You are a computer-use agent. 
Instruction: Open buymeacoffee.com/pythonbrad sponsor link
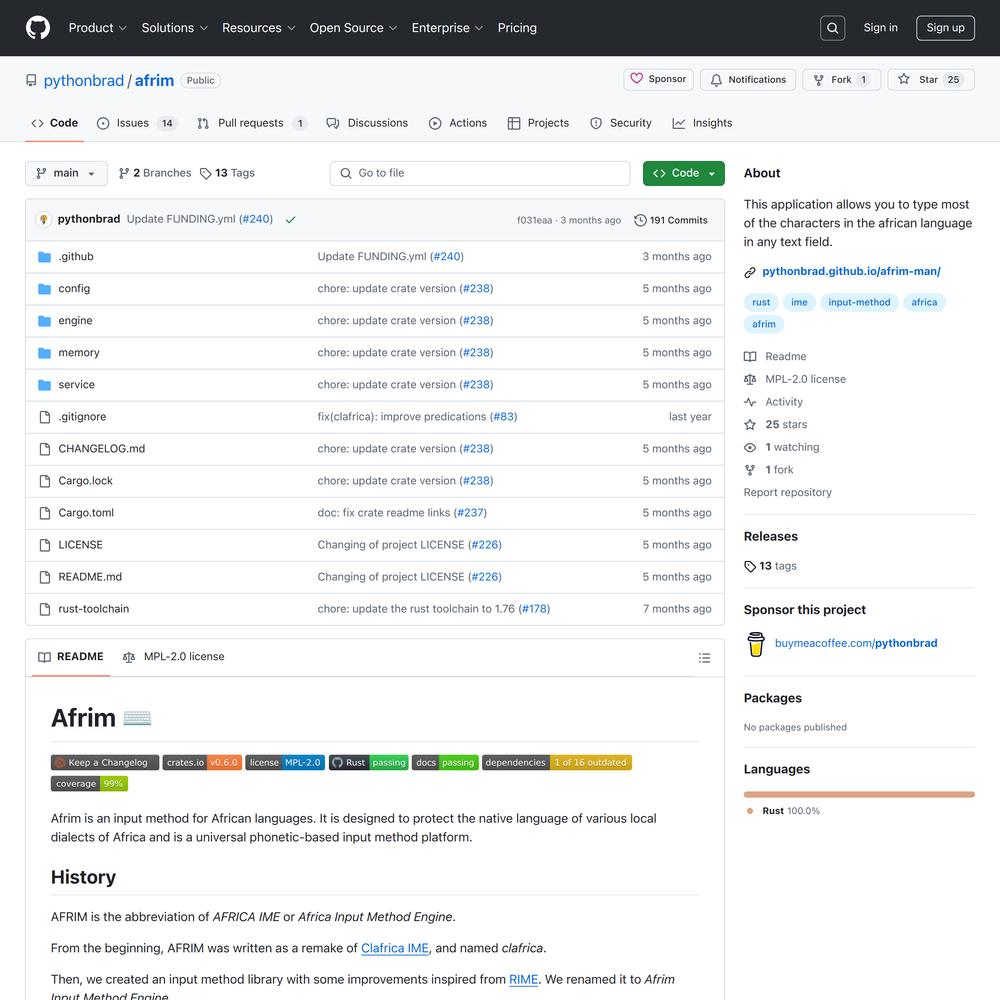point(856,643)
